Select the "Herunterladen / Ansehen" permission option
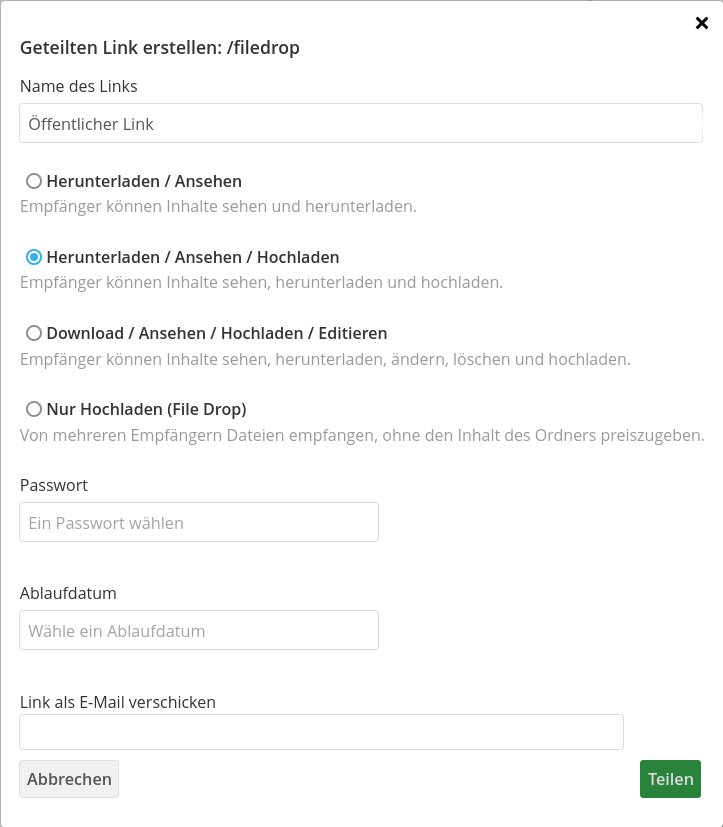The width and height of the screenshot is (723, 827). [34, 181]
